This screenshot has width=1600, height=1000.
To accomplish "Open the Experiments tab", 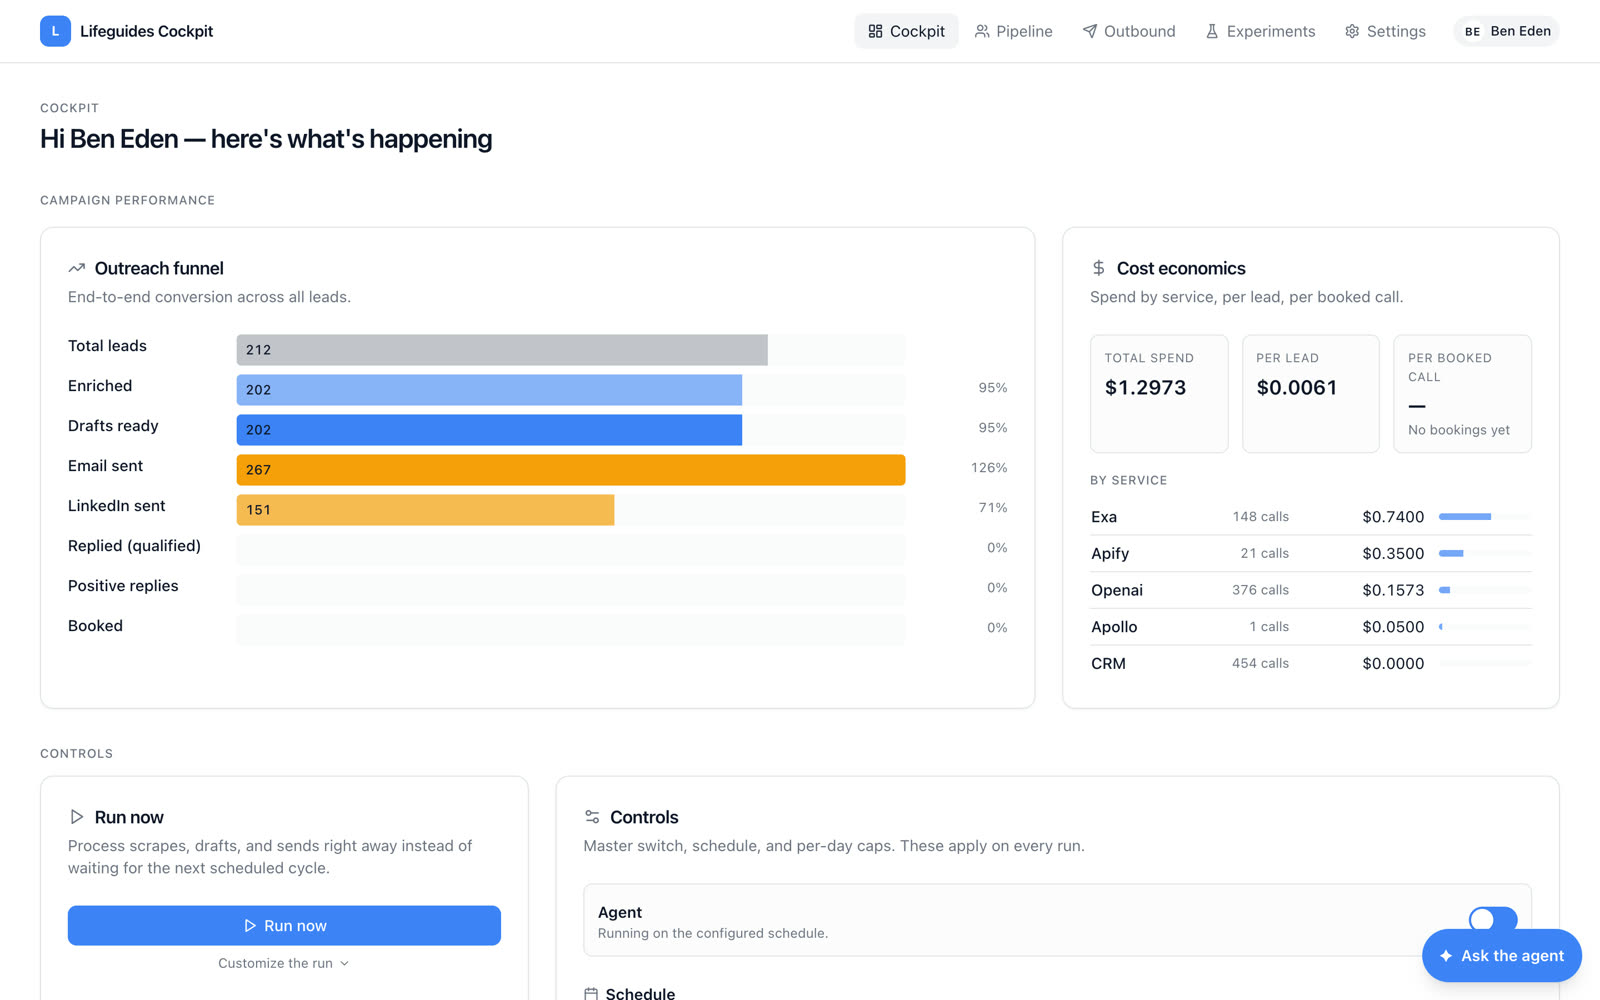I will click(x=1260, y=31).
